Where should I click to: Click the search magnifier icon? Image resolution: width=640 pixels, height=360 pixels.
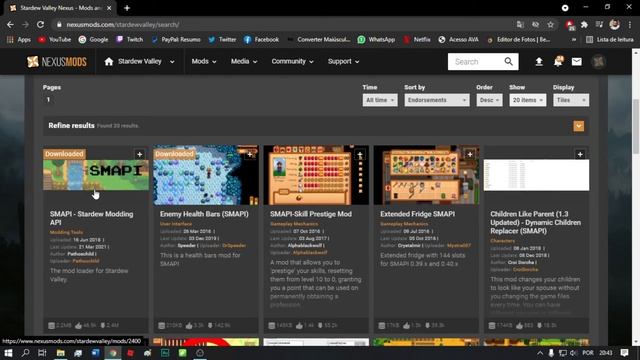point(508,62)
